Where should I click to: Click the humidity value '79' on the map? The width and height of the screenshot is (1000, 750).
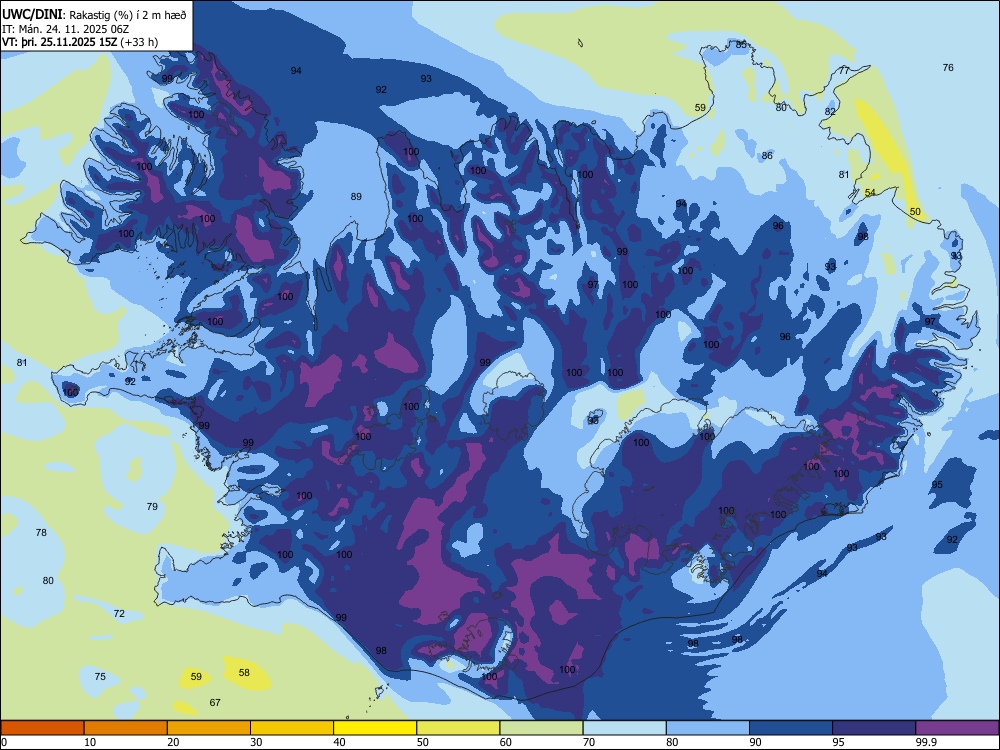[x=152, y=507]
